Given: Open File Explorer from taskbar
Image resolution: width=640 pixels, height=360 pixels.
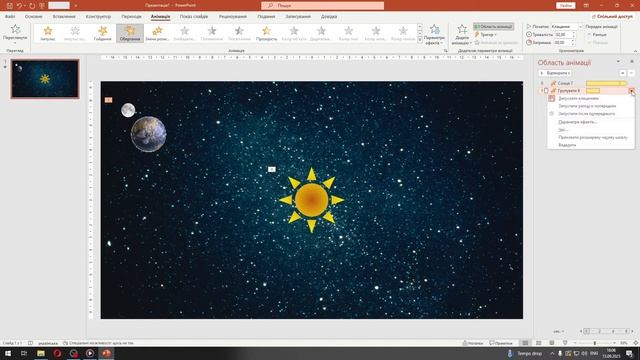Looking at the screenshot, I should (40, 353).
